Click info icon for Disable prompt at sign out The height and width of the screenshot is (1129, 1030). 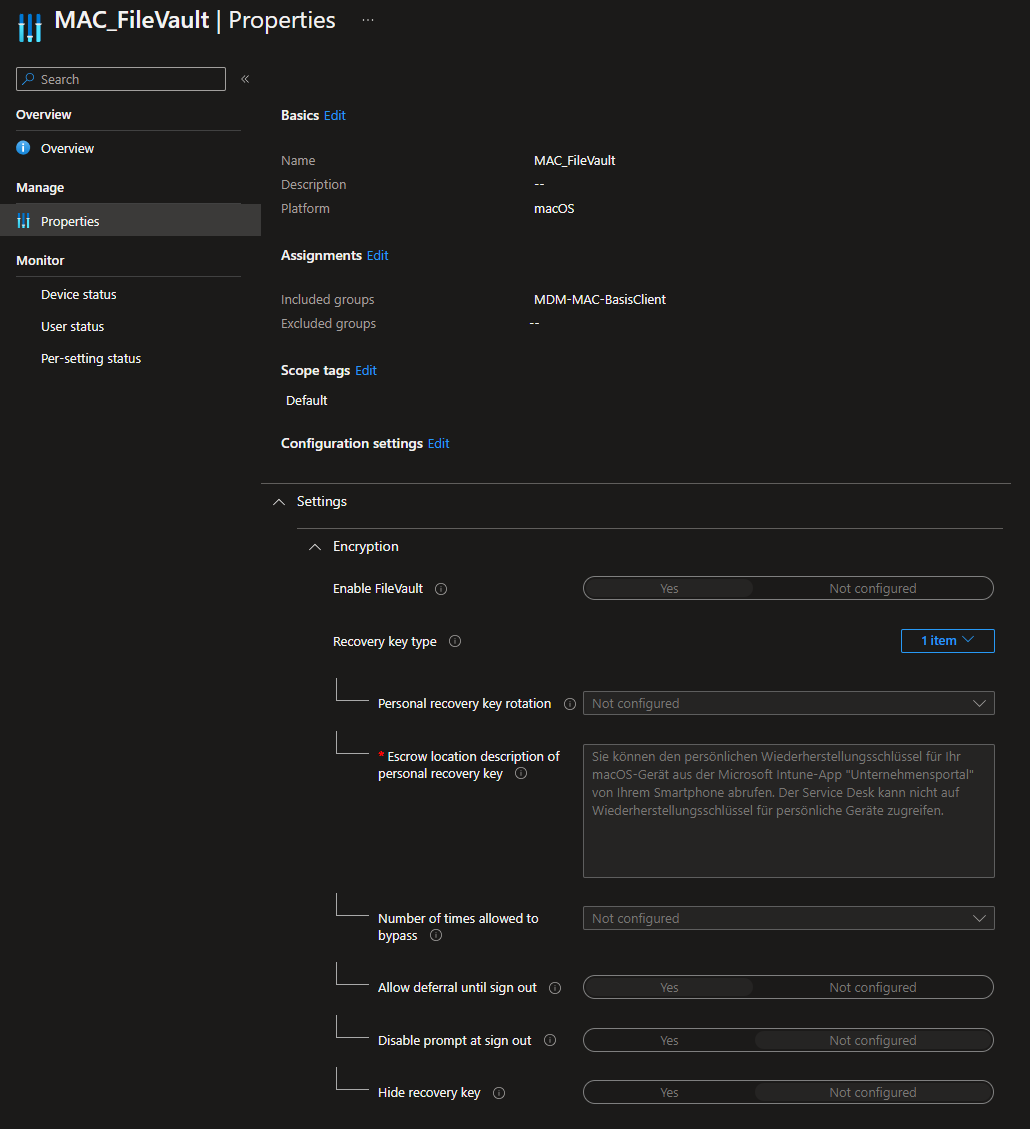(x=550, y=1041)
